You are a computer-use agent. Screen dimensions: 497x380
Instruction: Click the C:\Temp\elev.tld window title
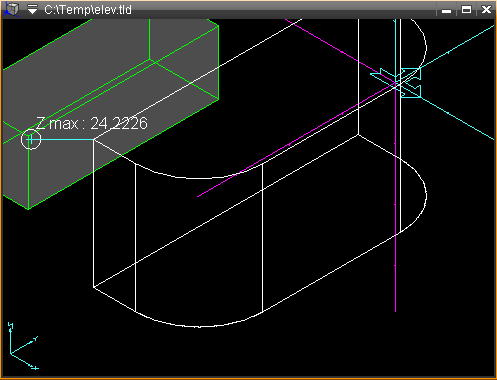click(88, 10)
